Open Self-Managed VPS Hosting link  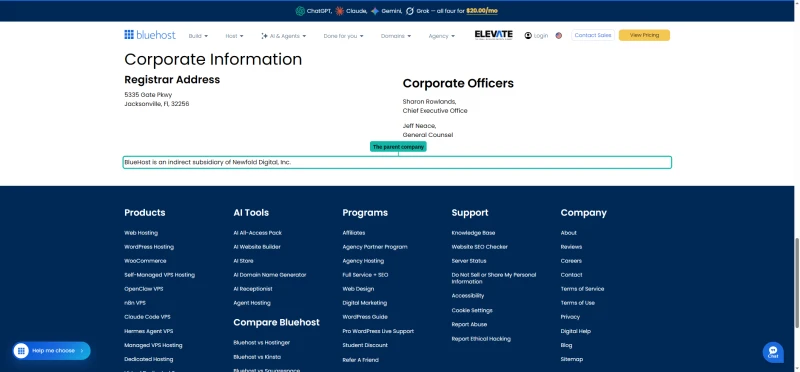[159, 275]
